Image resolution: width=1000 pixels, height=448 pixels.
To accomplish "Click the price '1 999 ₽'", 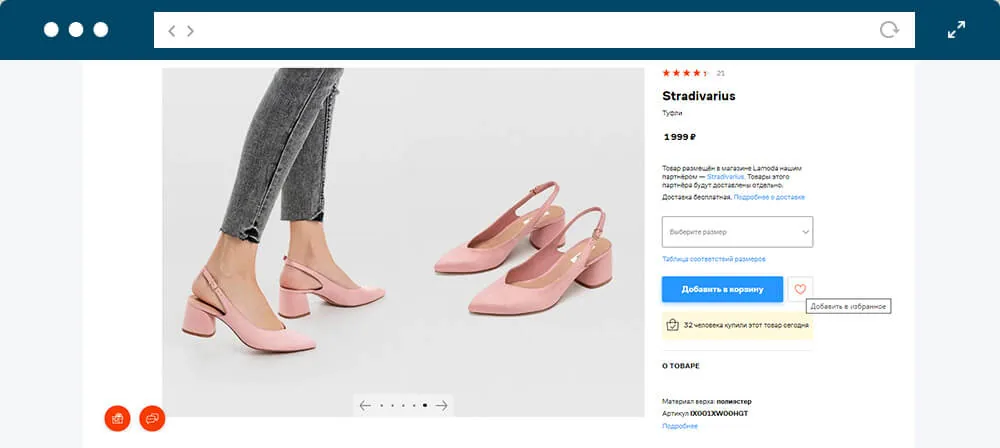I will pyautogui.click(x=679, y=137).
